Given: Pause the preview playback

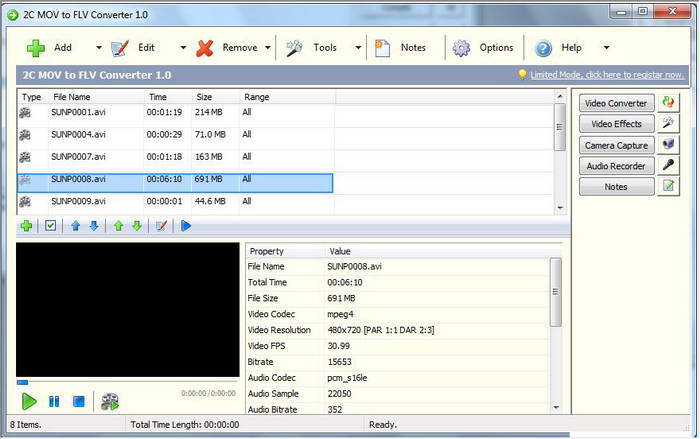Looking at the screenshot, I should (54, 401).
